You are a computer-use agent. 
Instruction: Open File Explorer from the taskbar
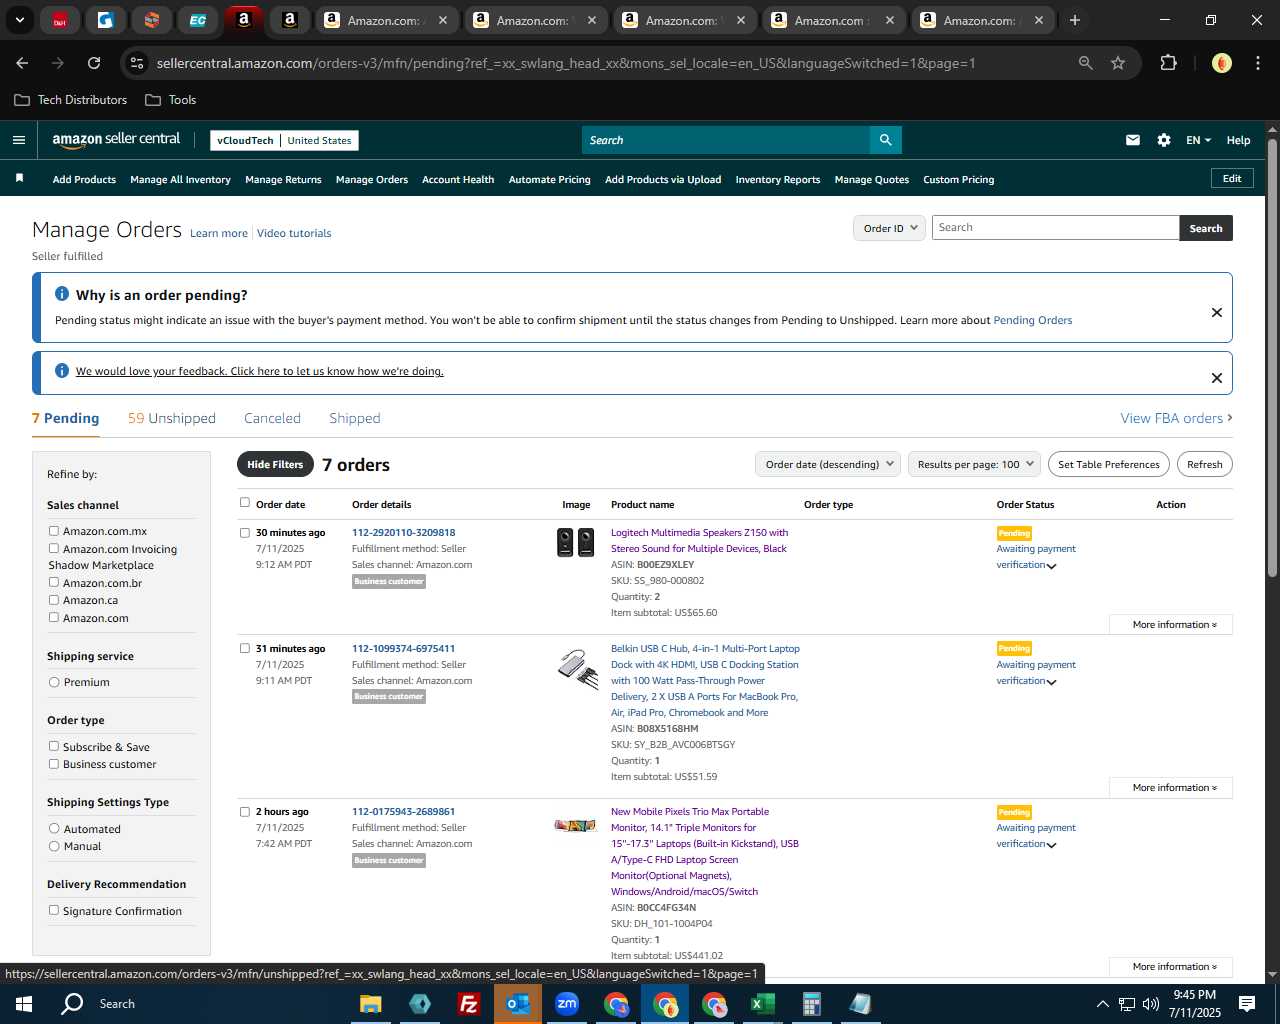click(x=370, y=1004)
